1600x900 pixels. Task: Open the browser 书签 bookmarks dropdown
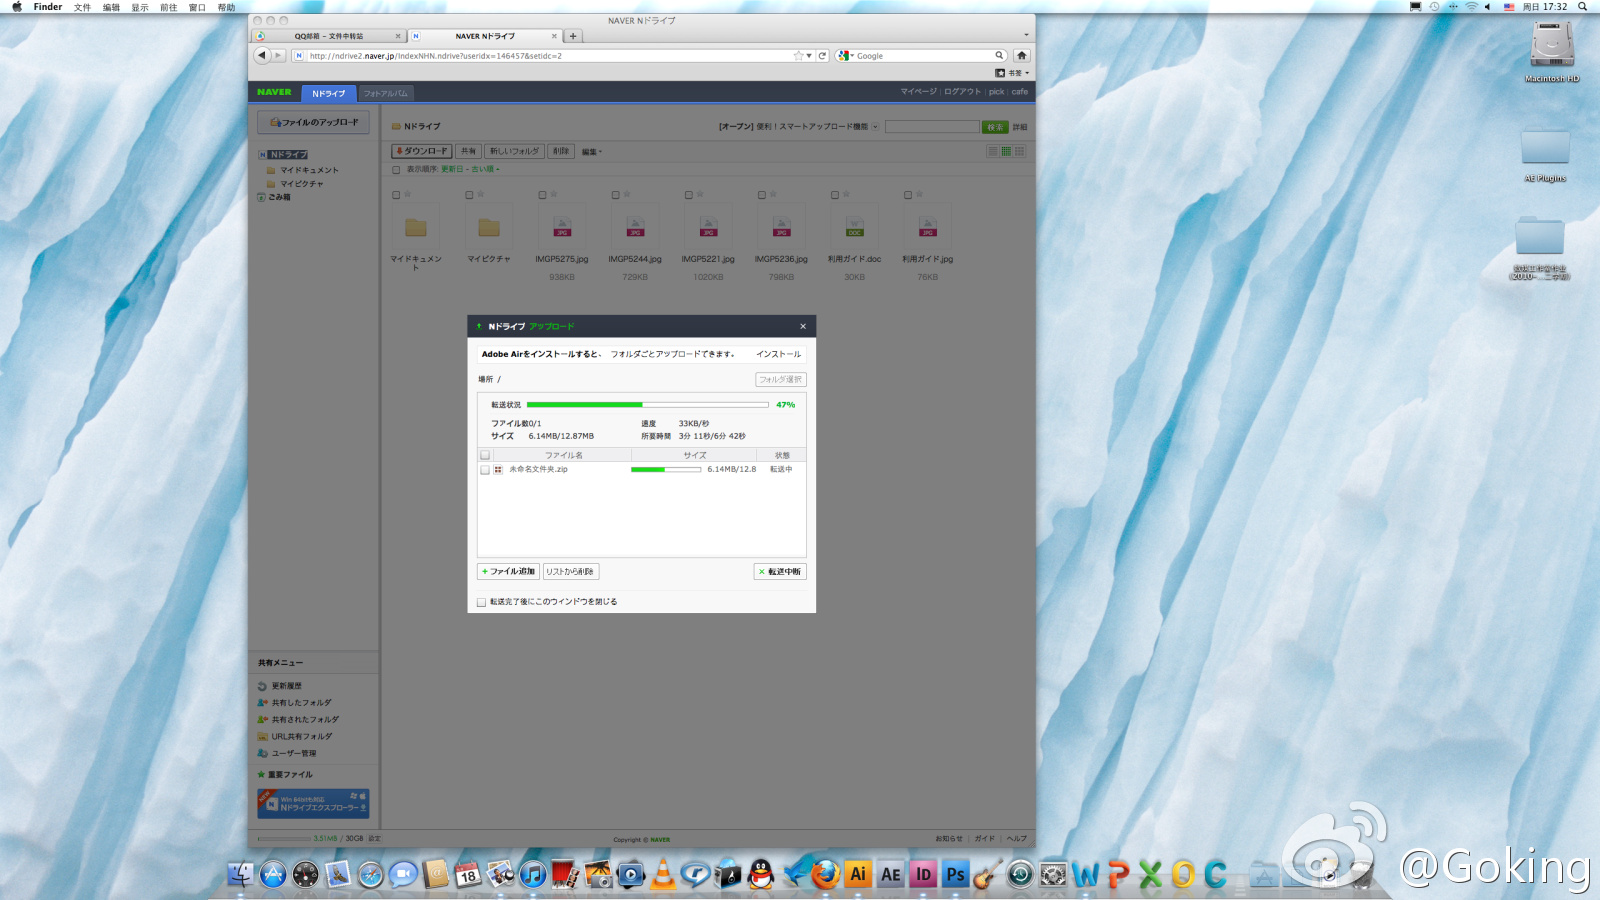coord(1012,73)
